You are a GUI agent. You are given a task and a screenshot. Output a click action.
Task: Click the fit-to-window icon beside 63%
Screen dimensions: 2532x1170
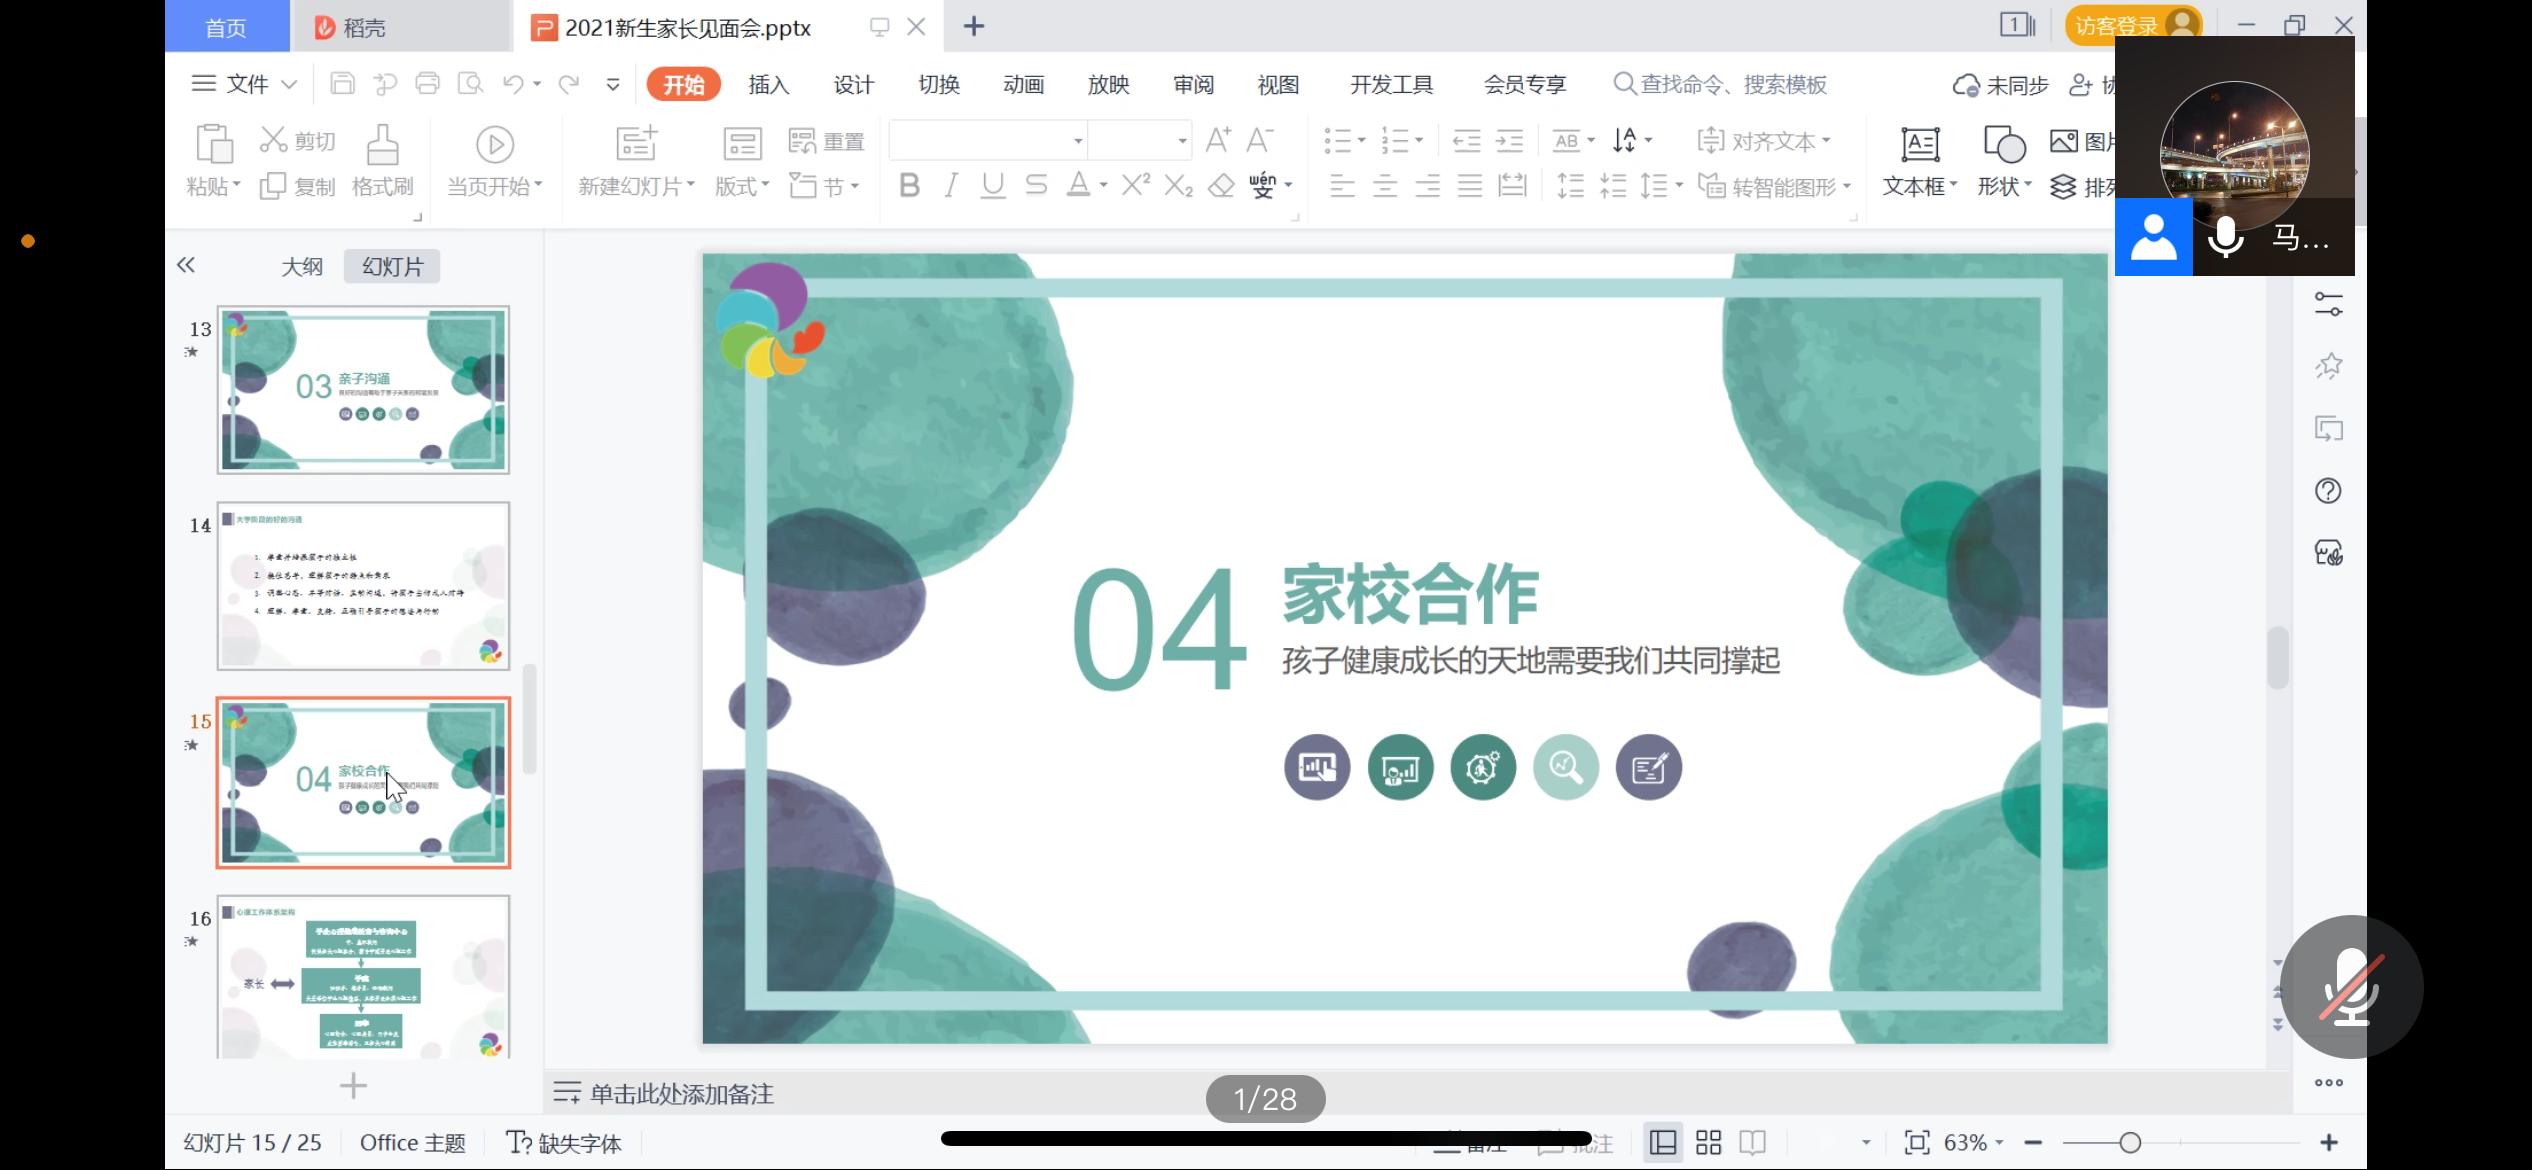tap(1916, 1142)
